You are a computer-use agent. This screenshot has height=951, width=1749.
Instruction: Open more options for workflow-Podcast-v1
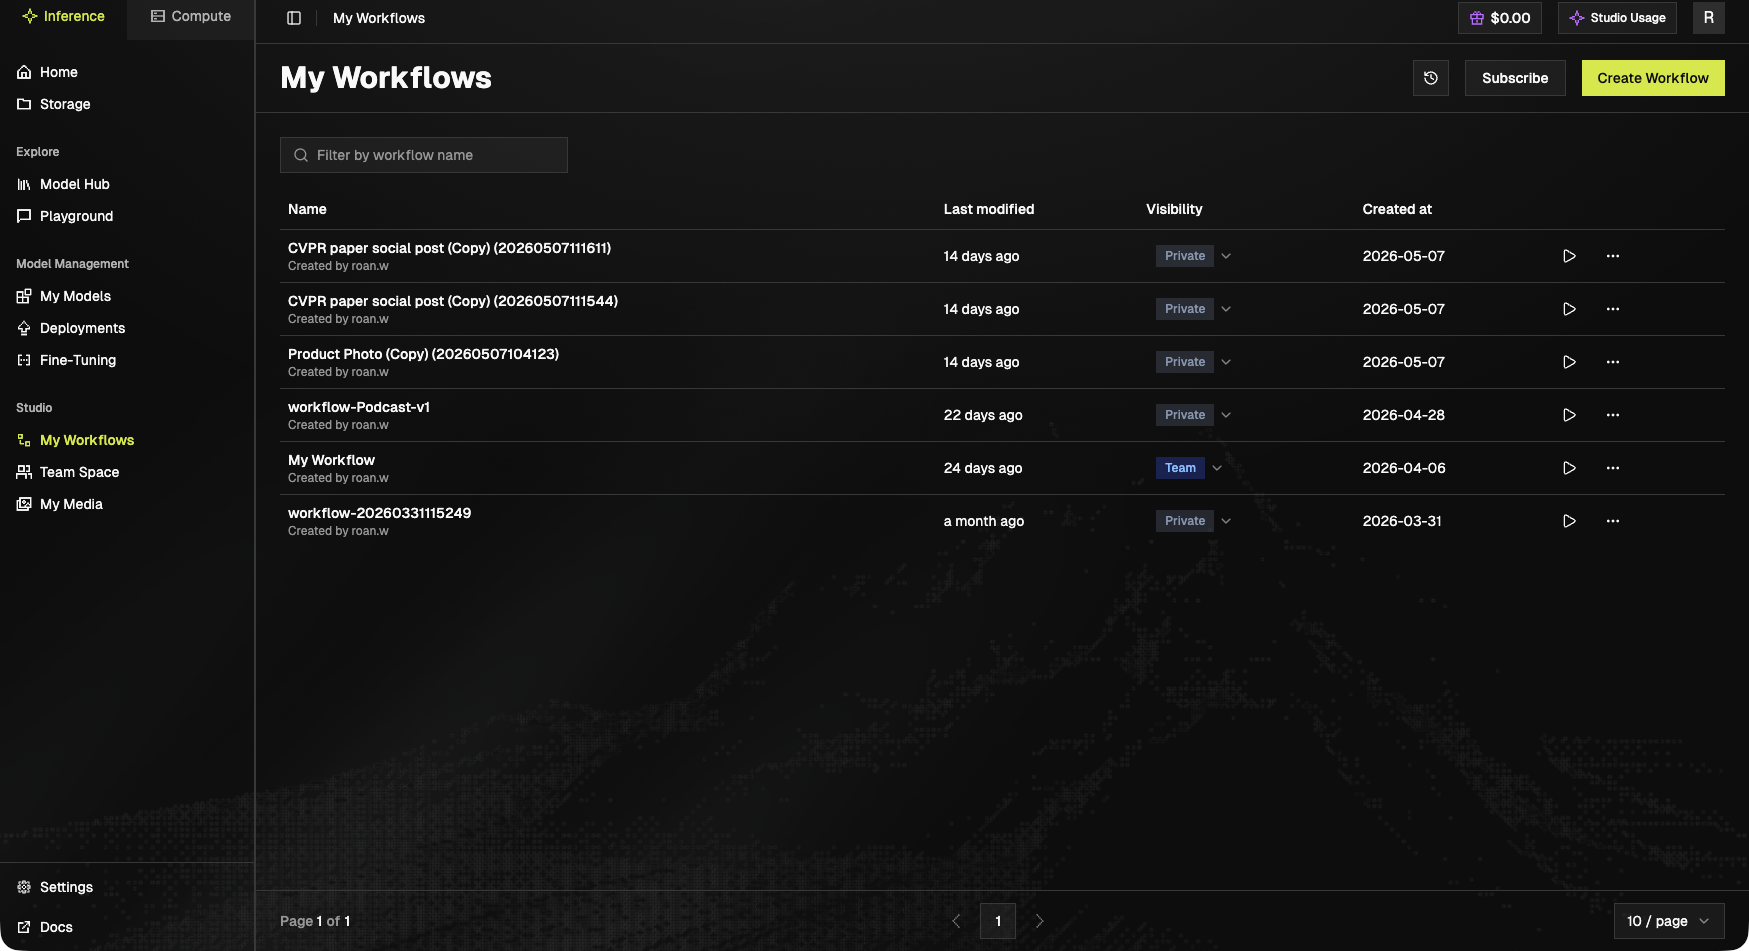click(1613, 415)
